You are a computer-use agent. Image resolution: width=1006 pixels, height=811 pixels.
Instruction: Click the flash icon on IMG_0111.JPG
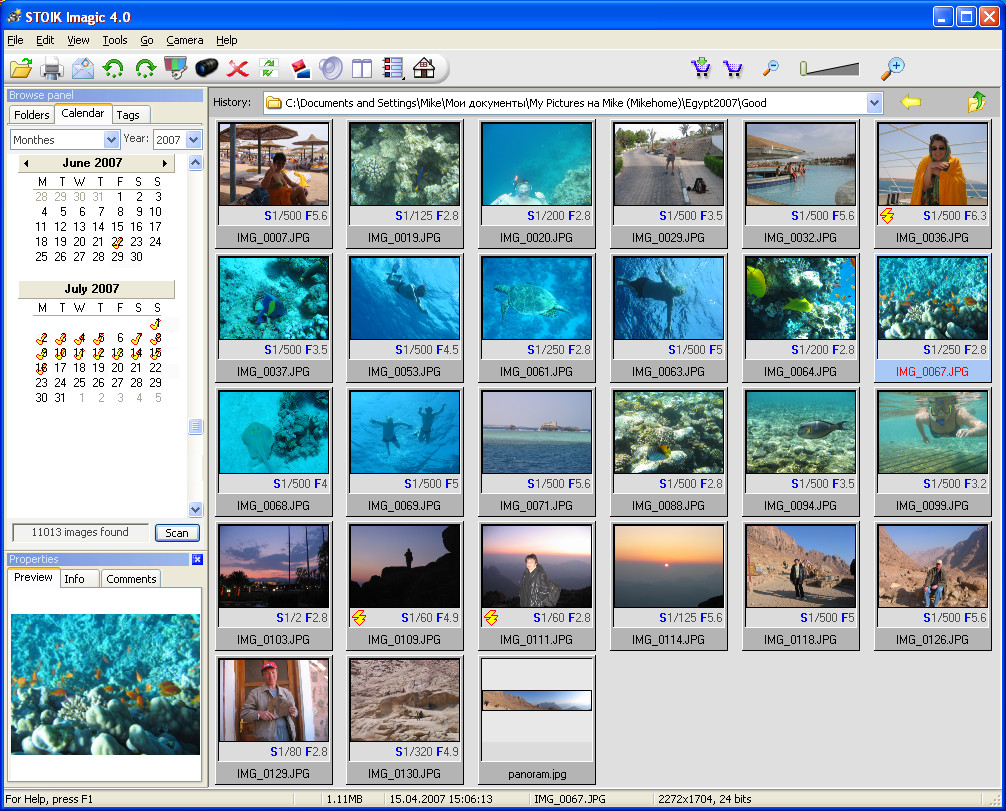(491, 618)
